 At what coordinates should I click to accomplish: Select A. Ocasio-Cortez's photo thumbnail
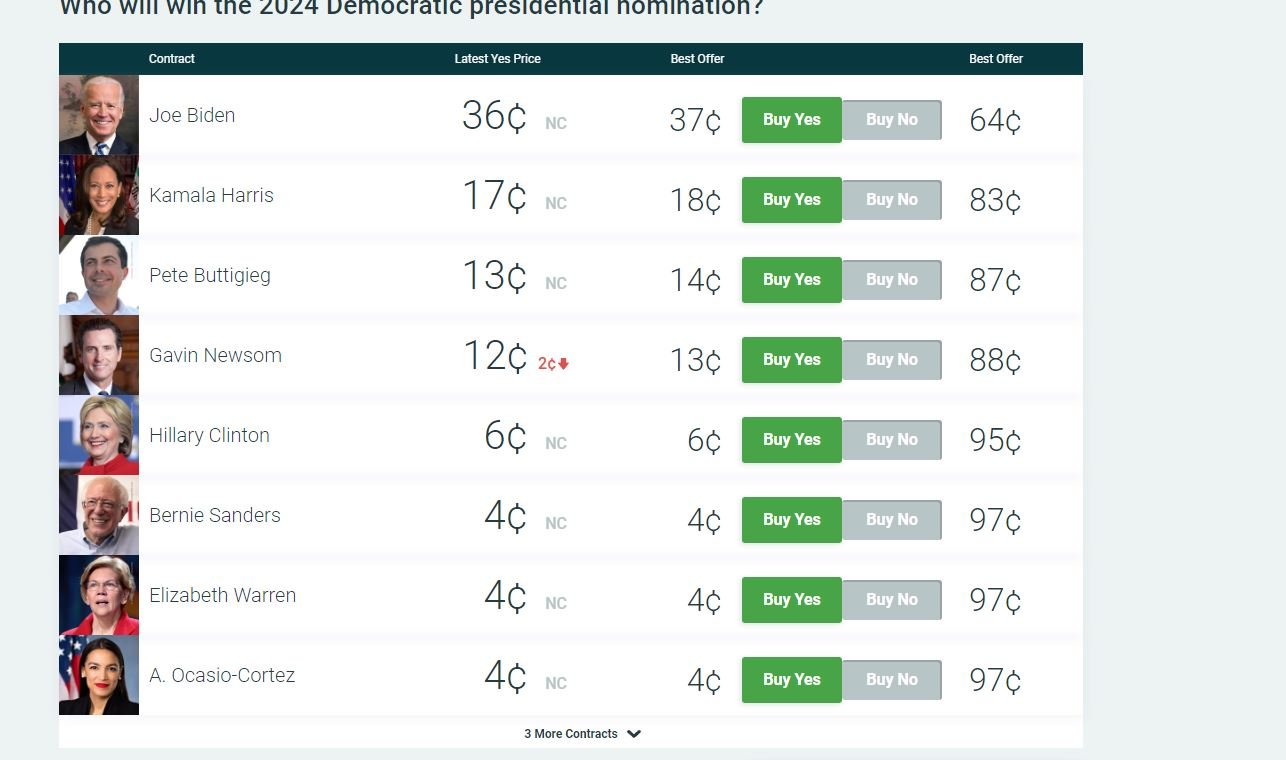99,675
